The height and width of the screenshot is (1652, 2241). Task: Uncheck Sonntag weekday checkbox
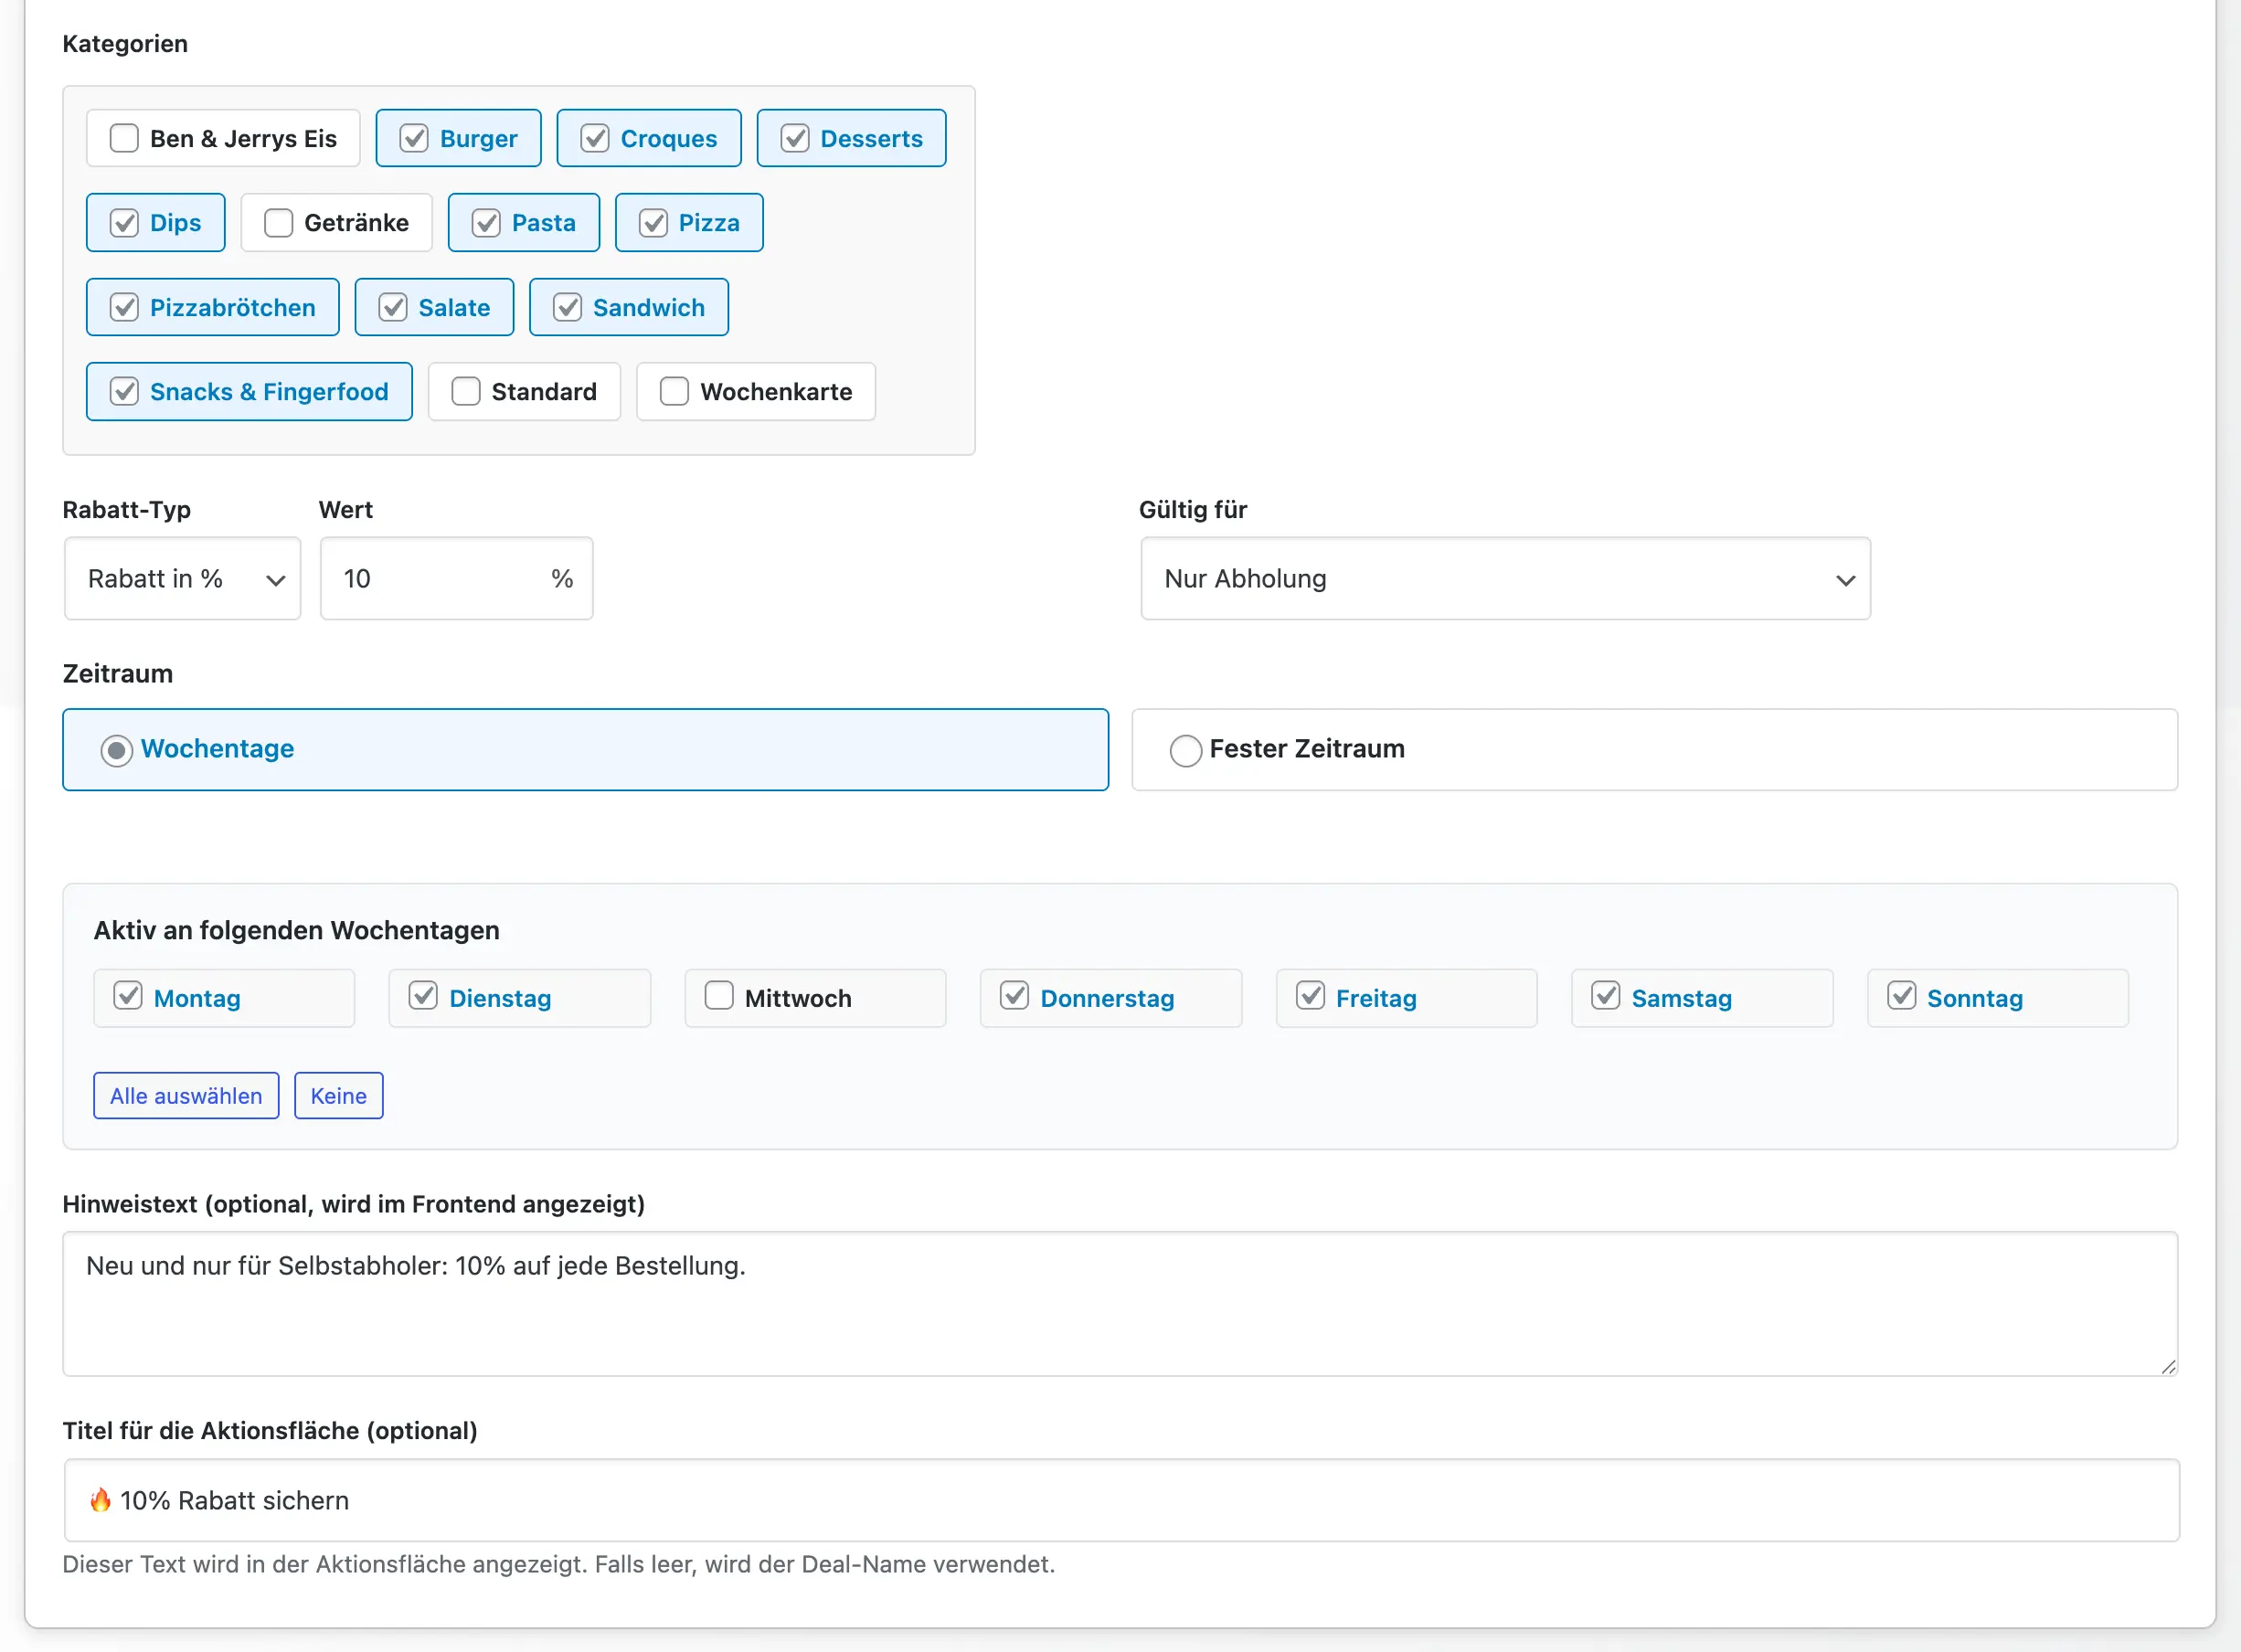tap(1901, 996)
